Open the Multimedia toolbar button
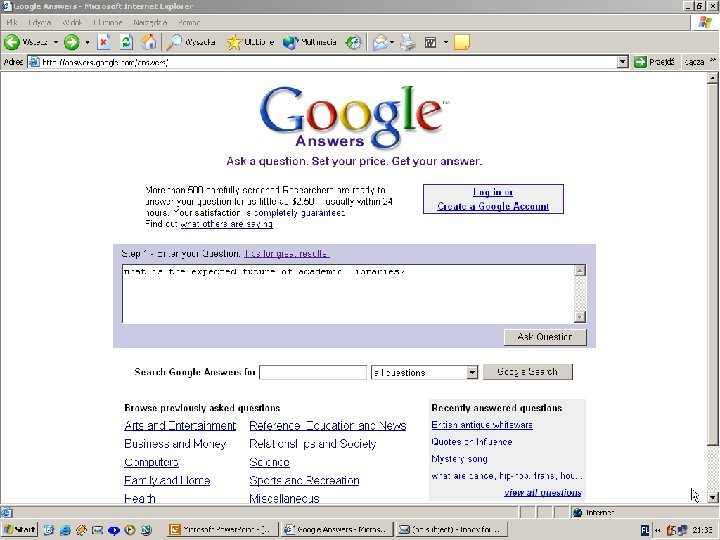The height and width of the screenshot is (540, 720). (309, 42)
